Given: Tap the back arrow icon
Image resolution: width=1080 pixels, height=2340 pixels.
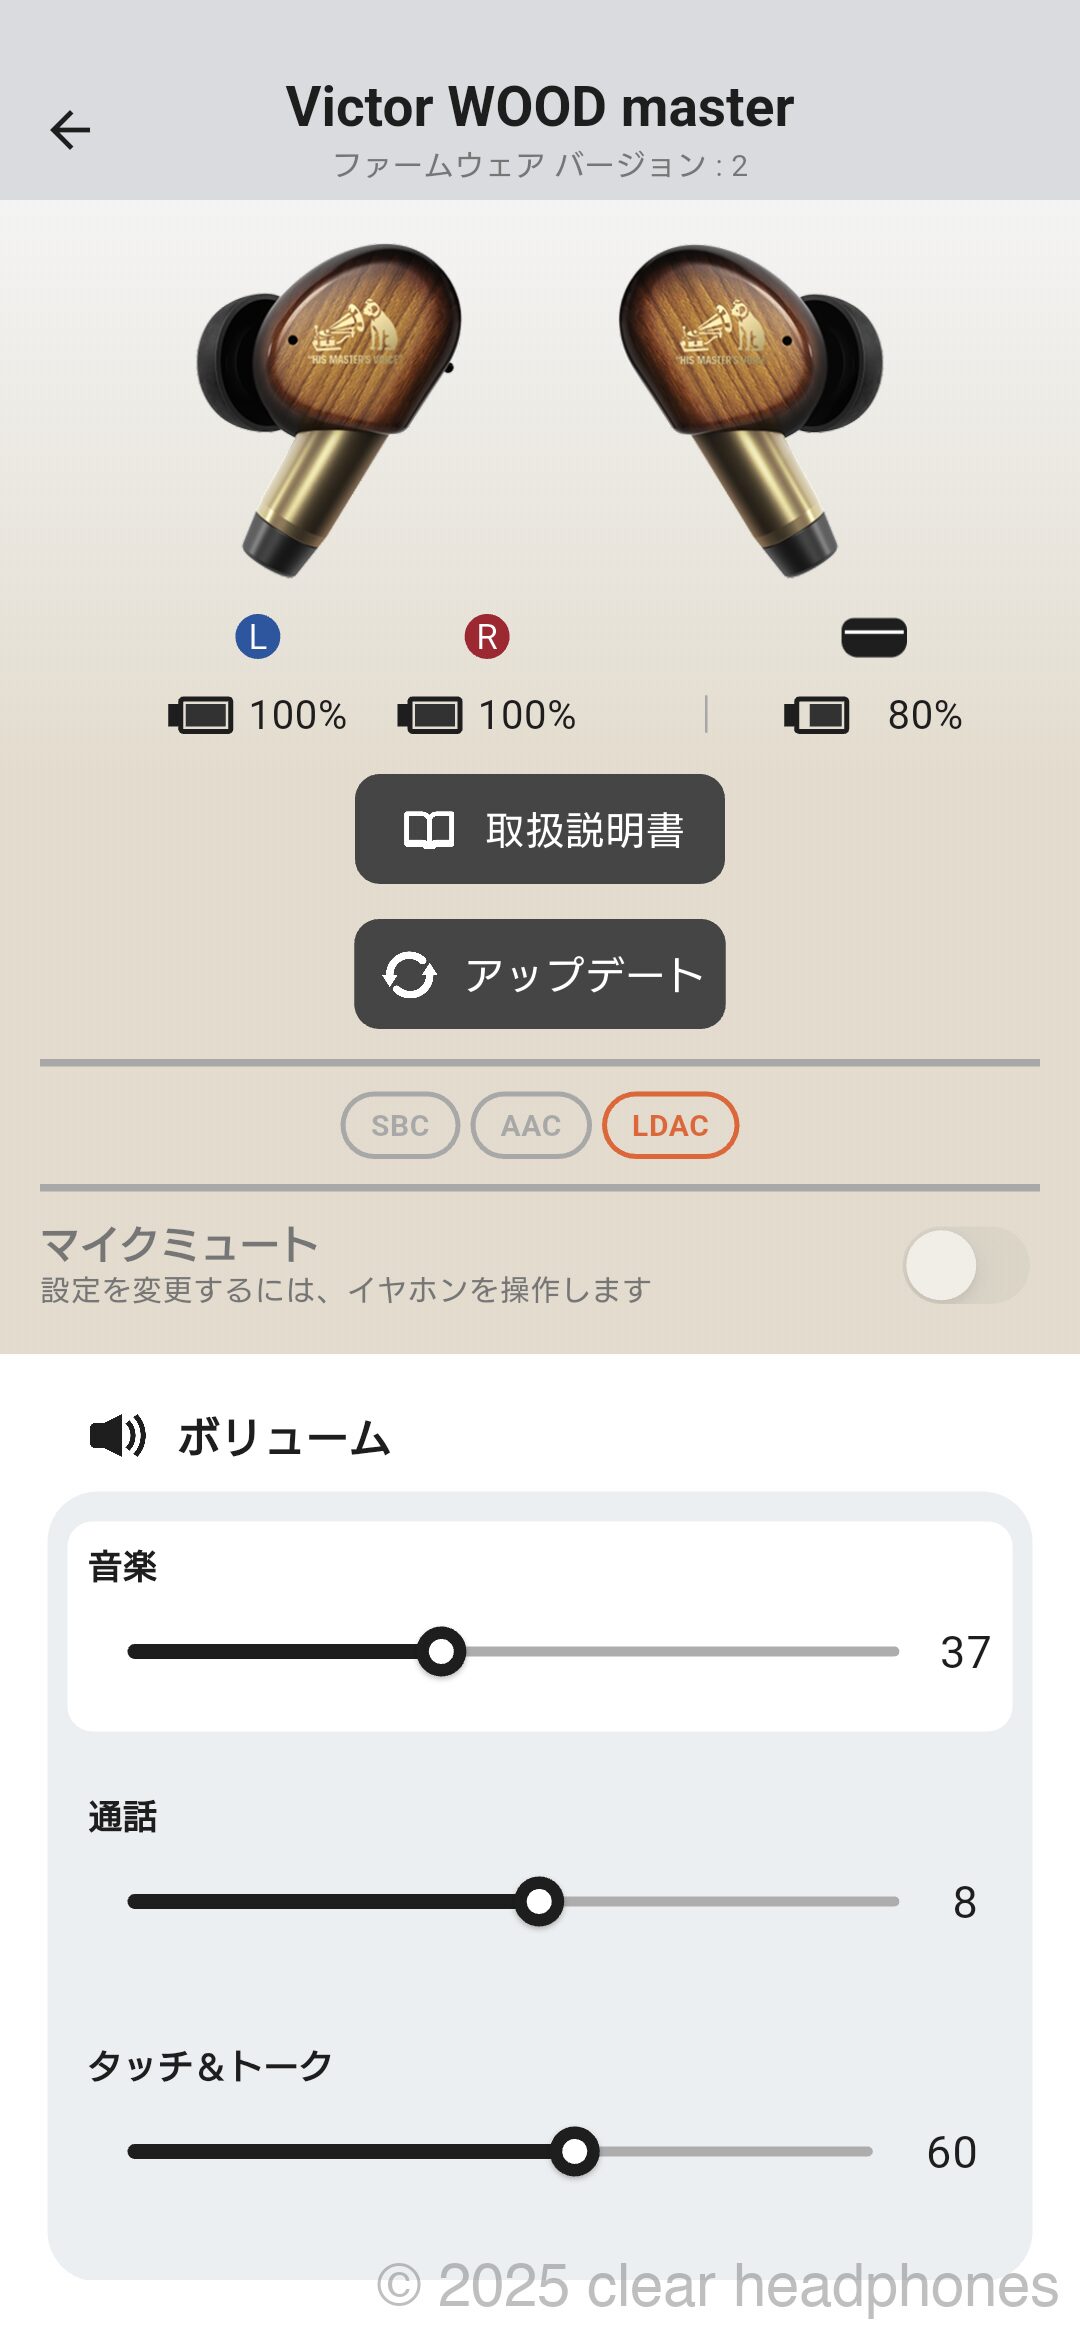Looking at the screenshot, I should click(70, 130).
